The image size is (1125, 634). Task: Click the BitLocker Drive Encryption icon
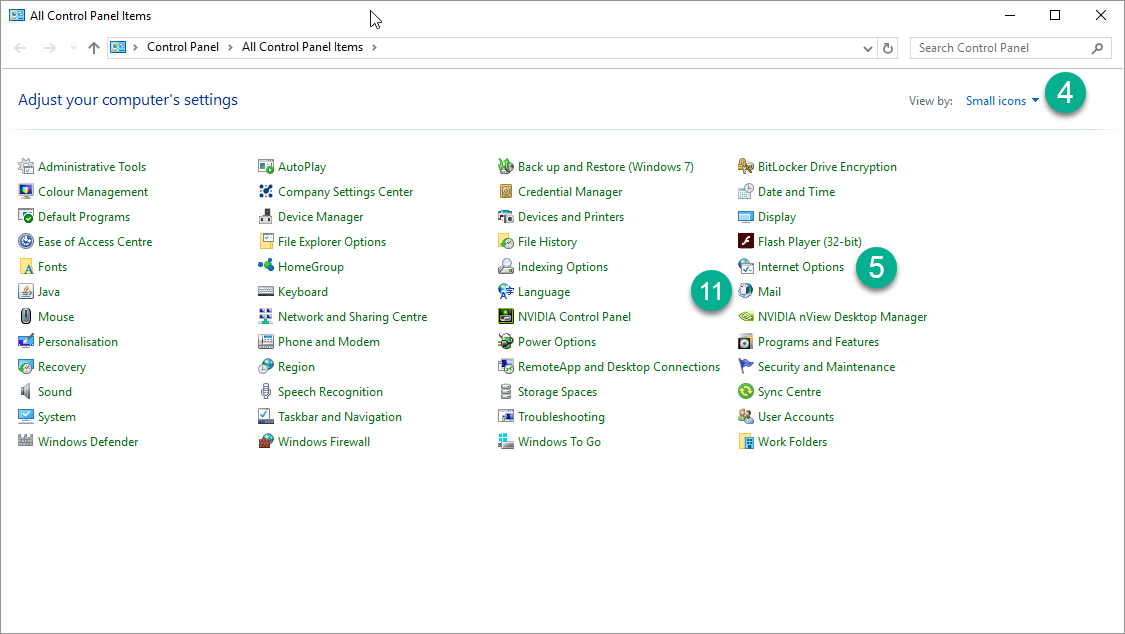745,166
